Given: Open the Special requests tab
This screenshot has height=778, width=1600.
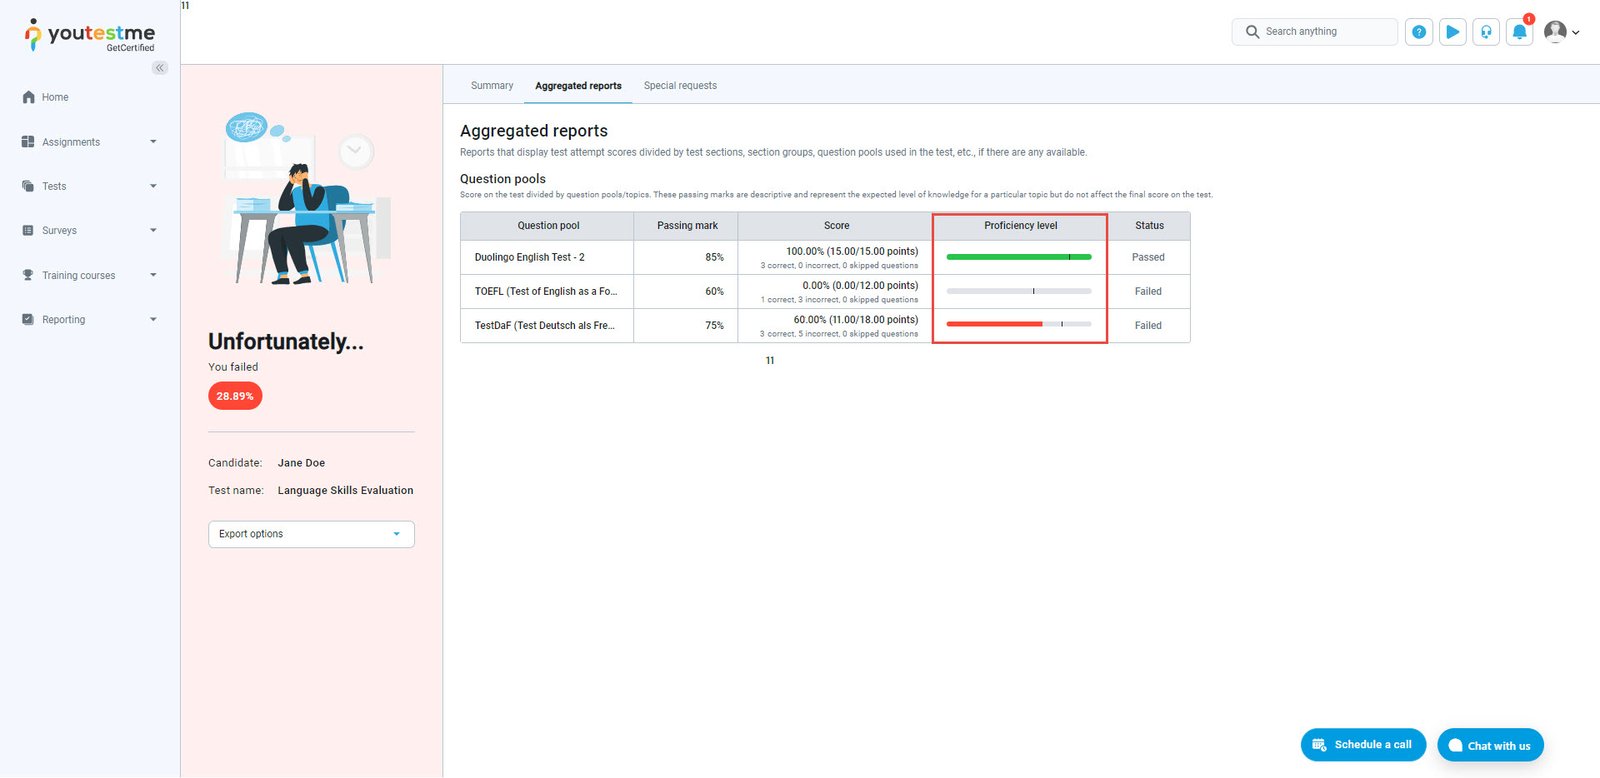Looking at the screenshot, I should coord(680,86).
